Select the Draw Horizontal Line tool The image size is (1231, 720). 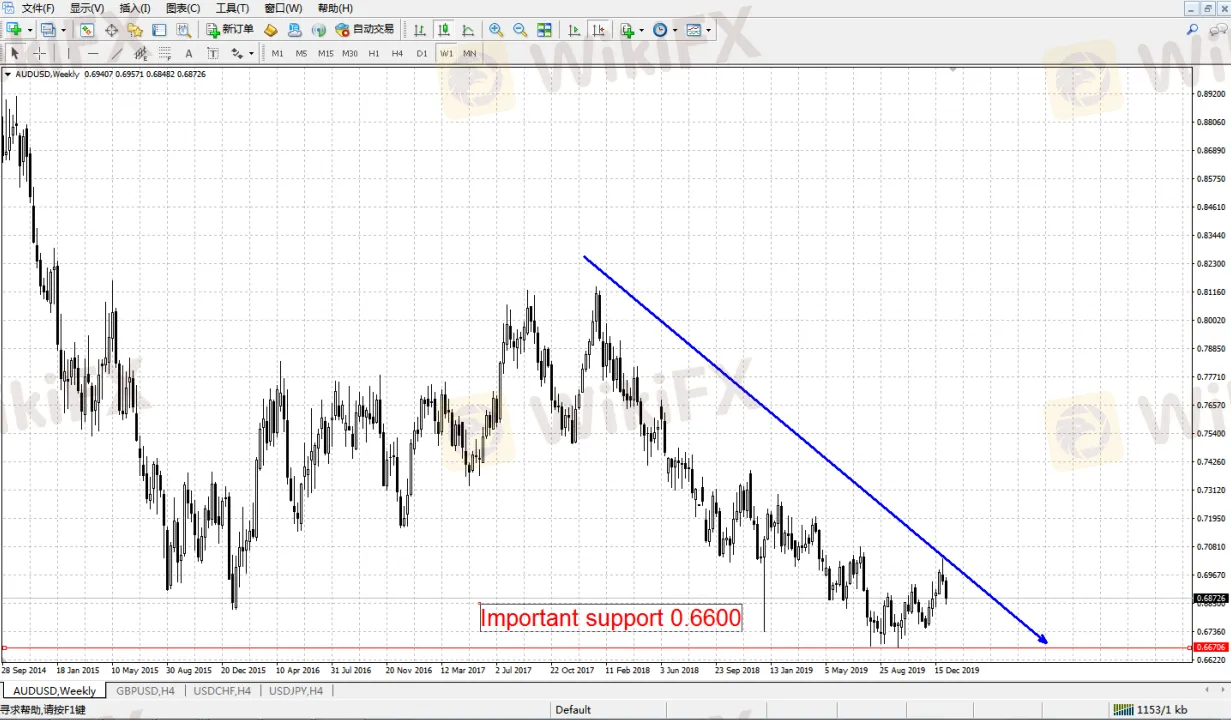(93, 53)
